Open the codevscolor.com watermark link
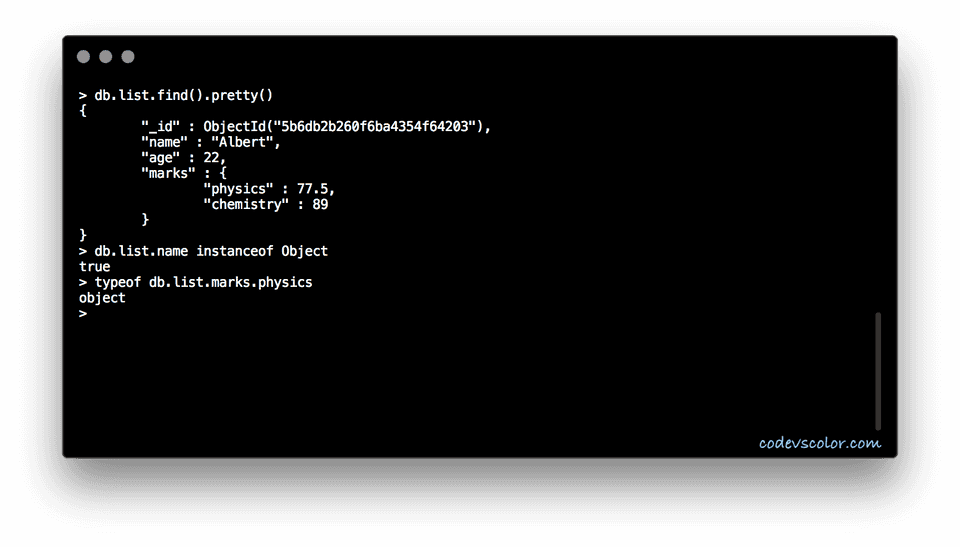Image resolution: width=960 pixels, height=547 pixels. point(820,442)
